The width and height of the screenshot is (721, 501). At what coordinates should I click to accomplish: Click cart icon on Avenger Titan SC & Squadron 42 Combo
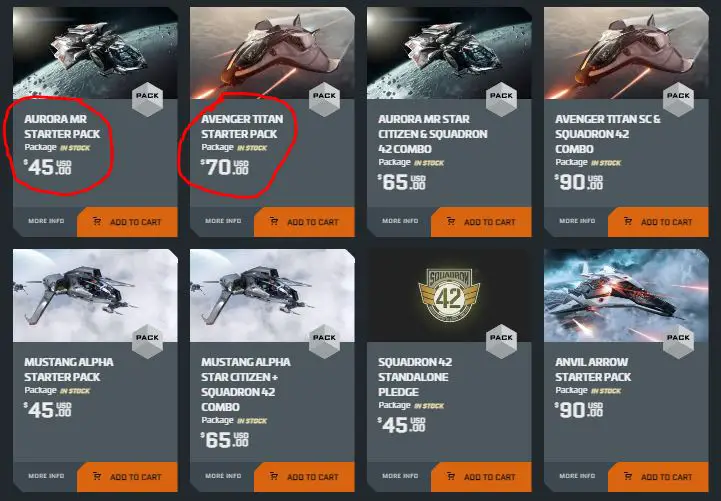[x=628, y=222]
